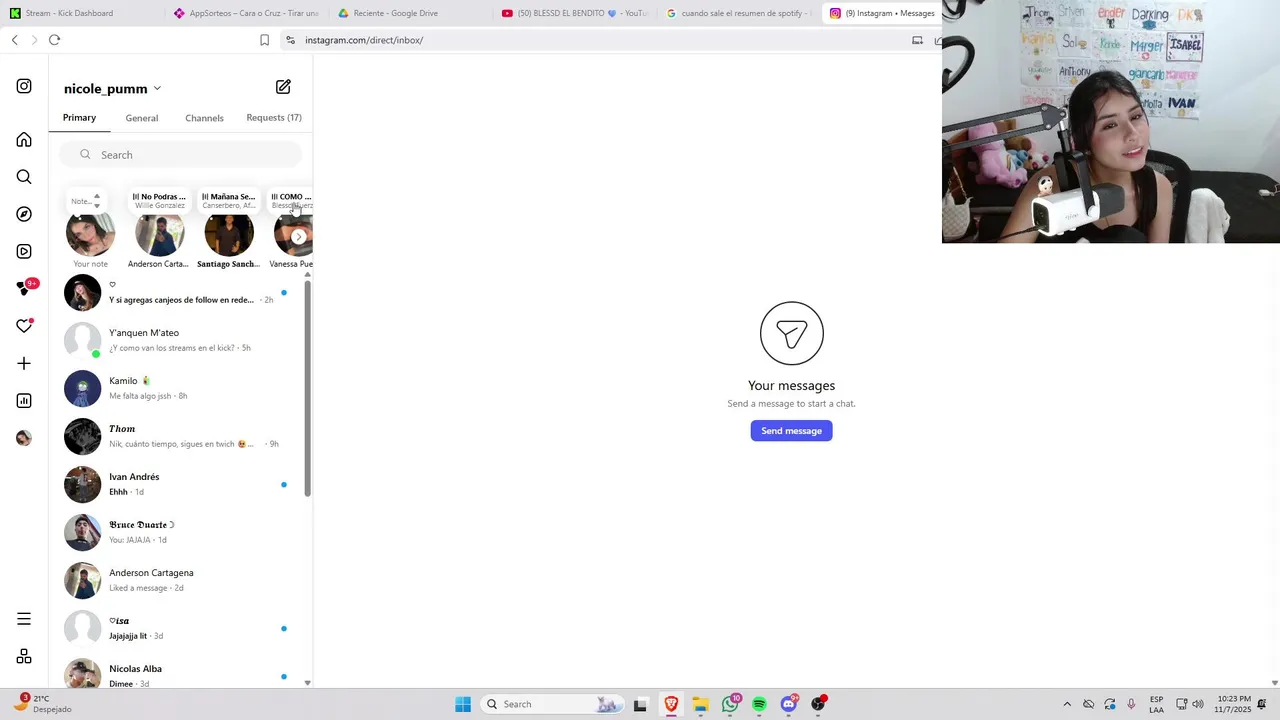Switch to the Reciente - Google Drive tab

(410, 13)
